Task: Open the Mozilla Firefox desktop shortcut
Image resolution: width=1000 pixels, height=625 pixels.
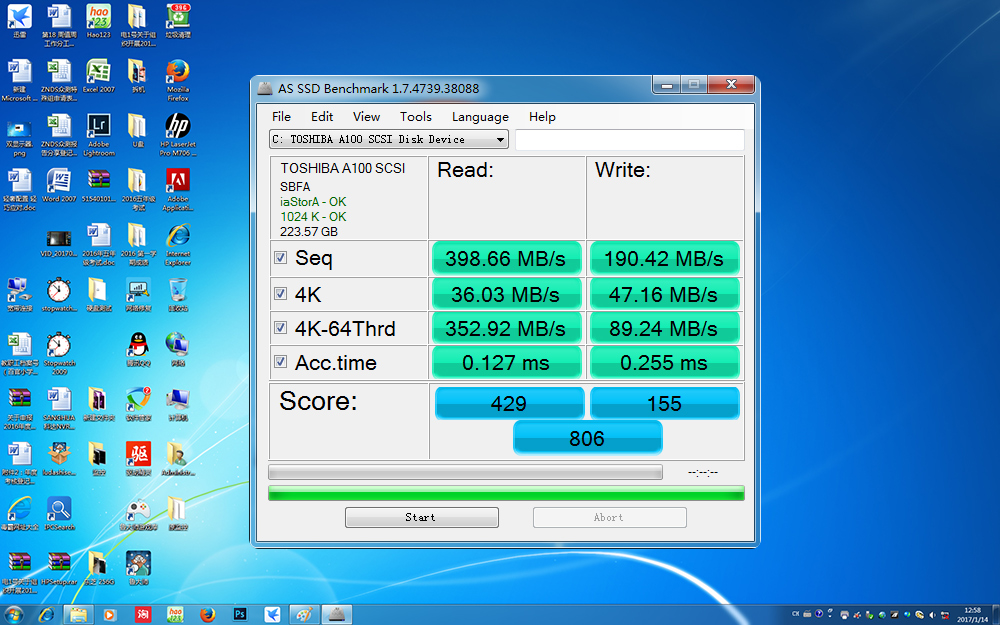Action: coord(177,73)
